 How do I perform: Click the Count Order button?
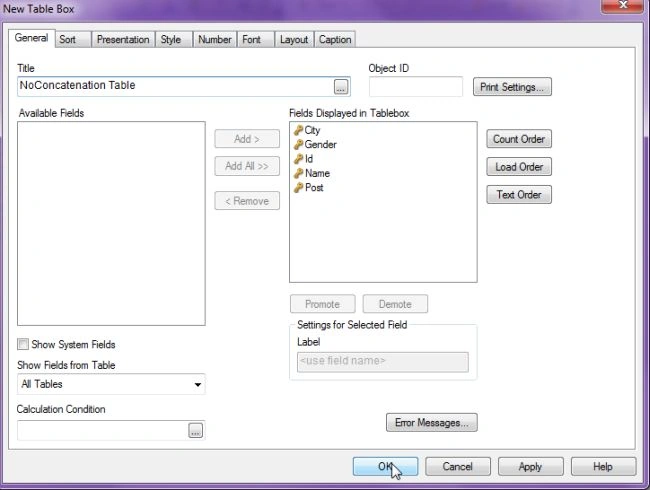point(519,139)
